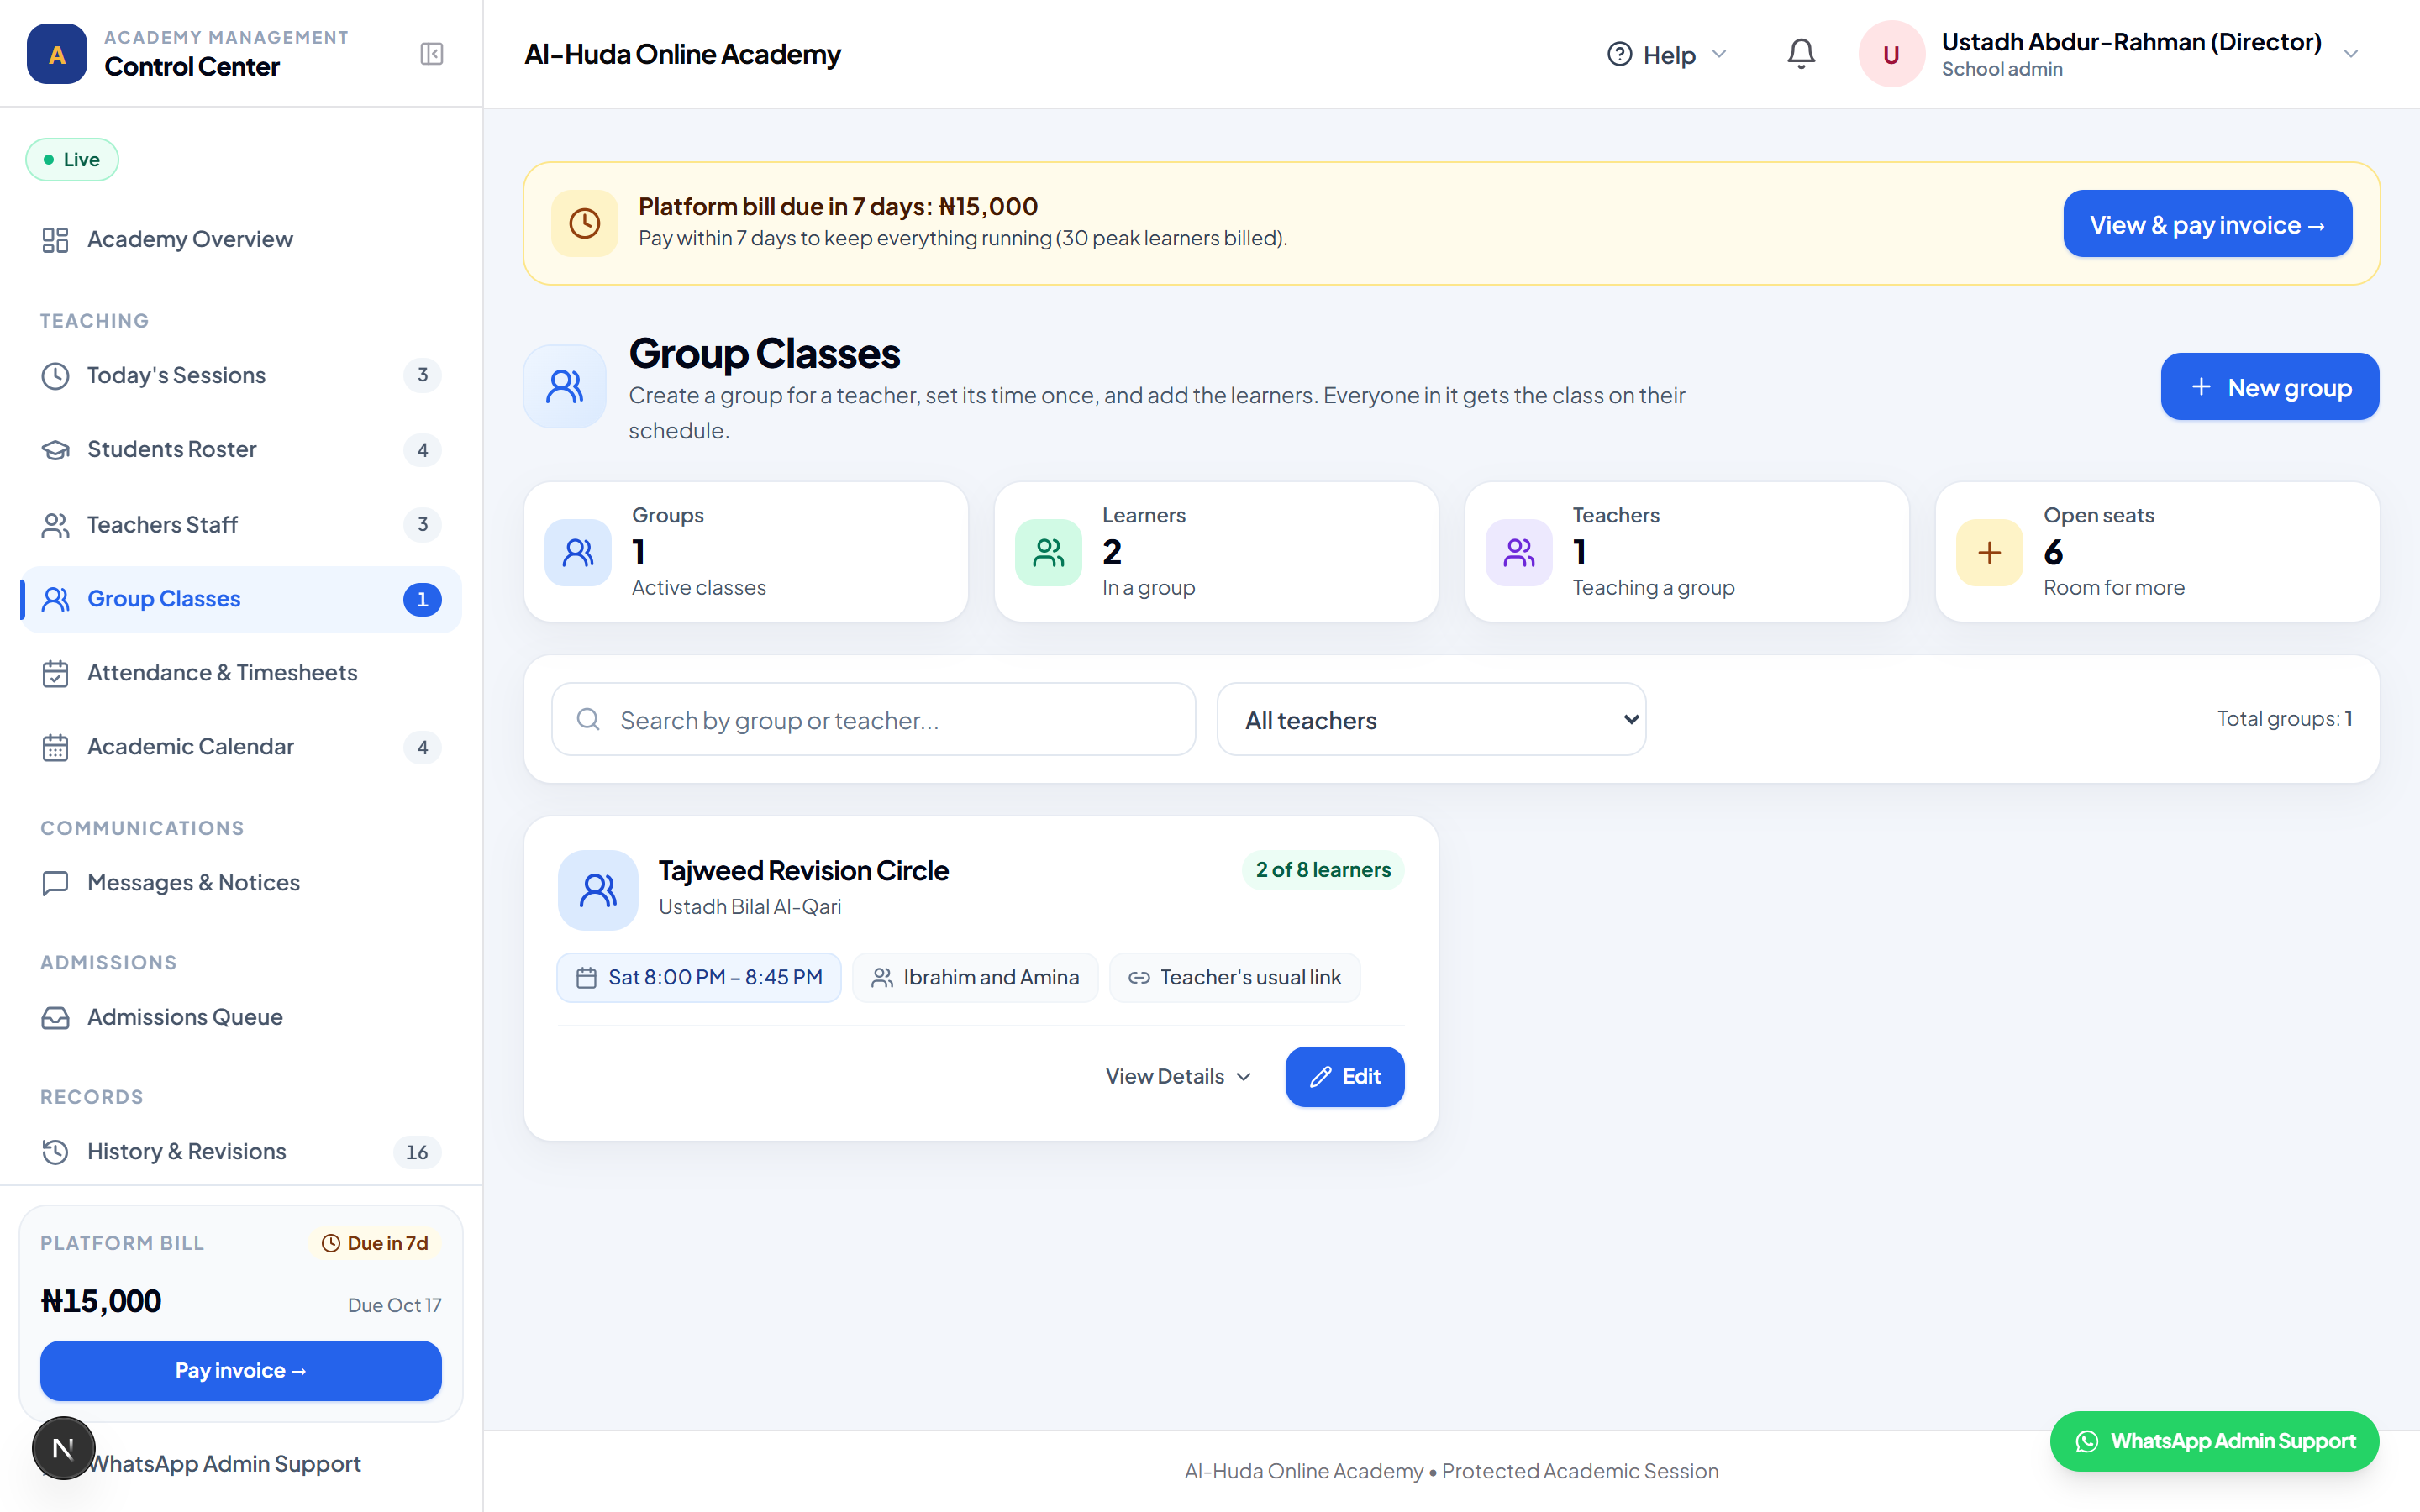Create a New group
This screenshot has height=1512, width=2420.
pos(2269,387)
